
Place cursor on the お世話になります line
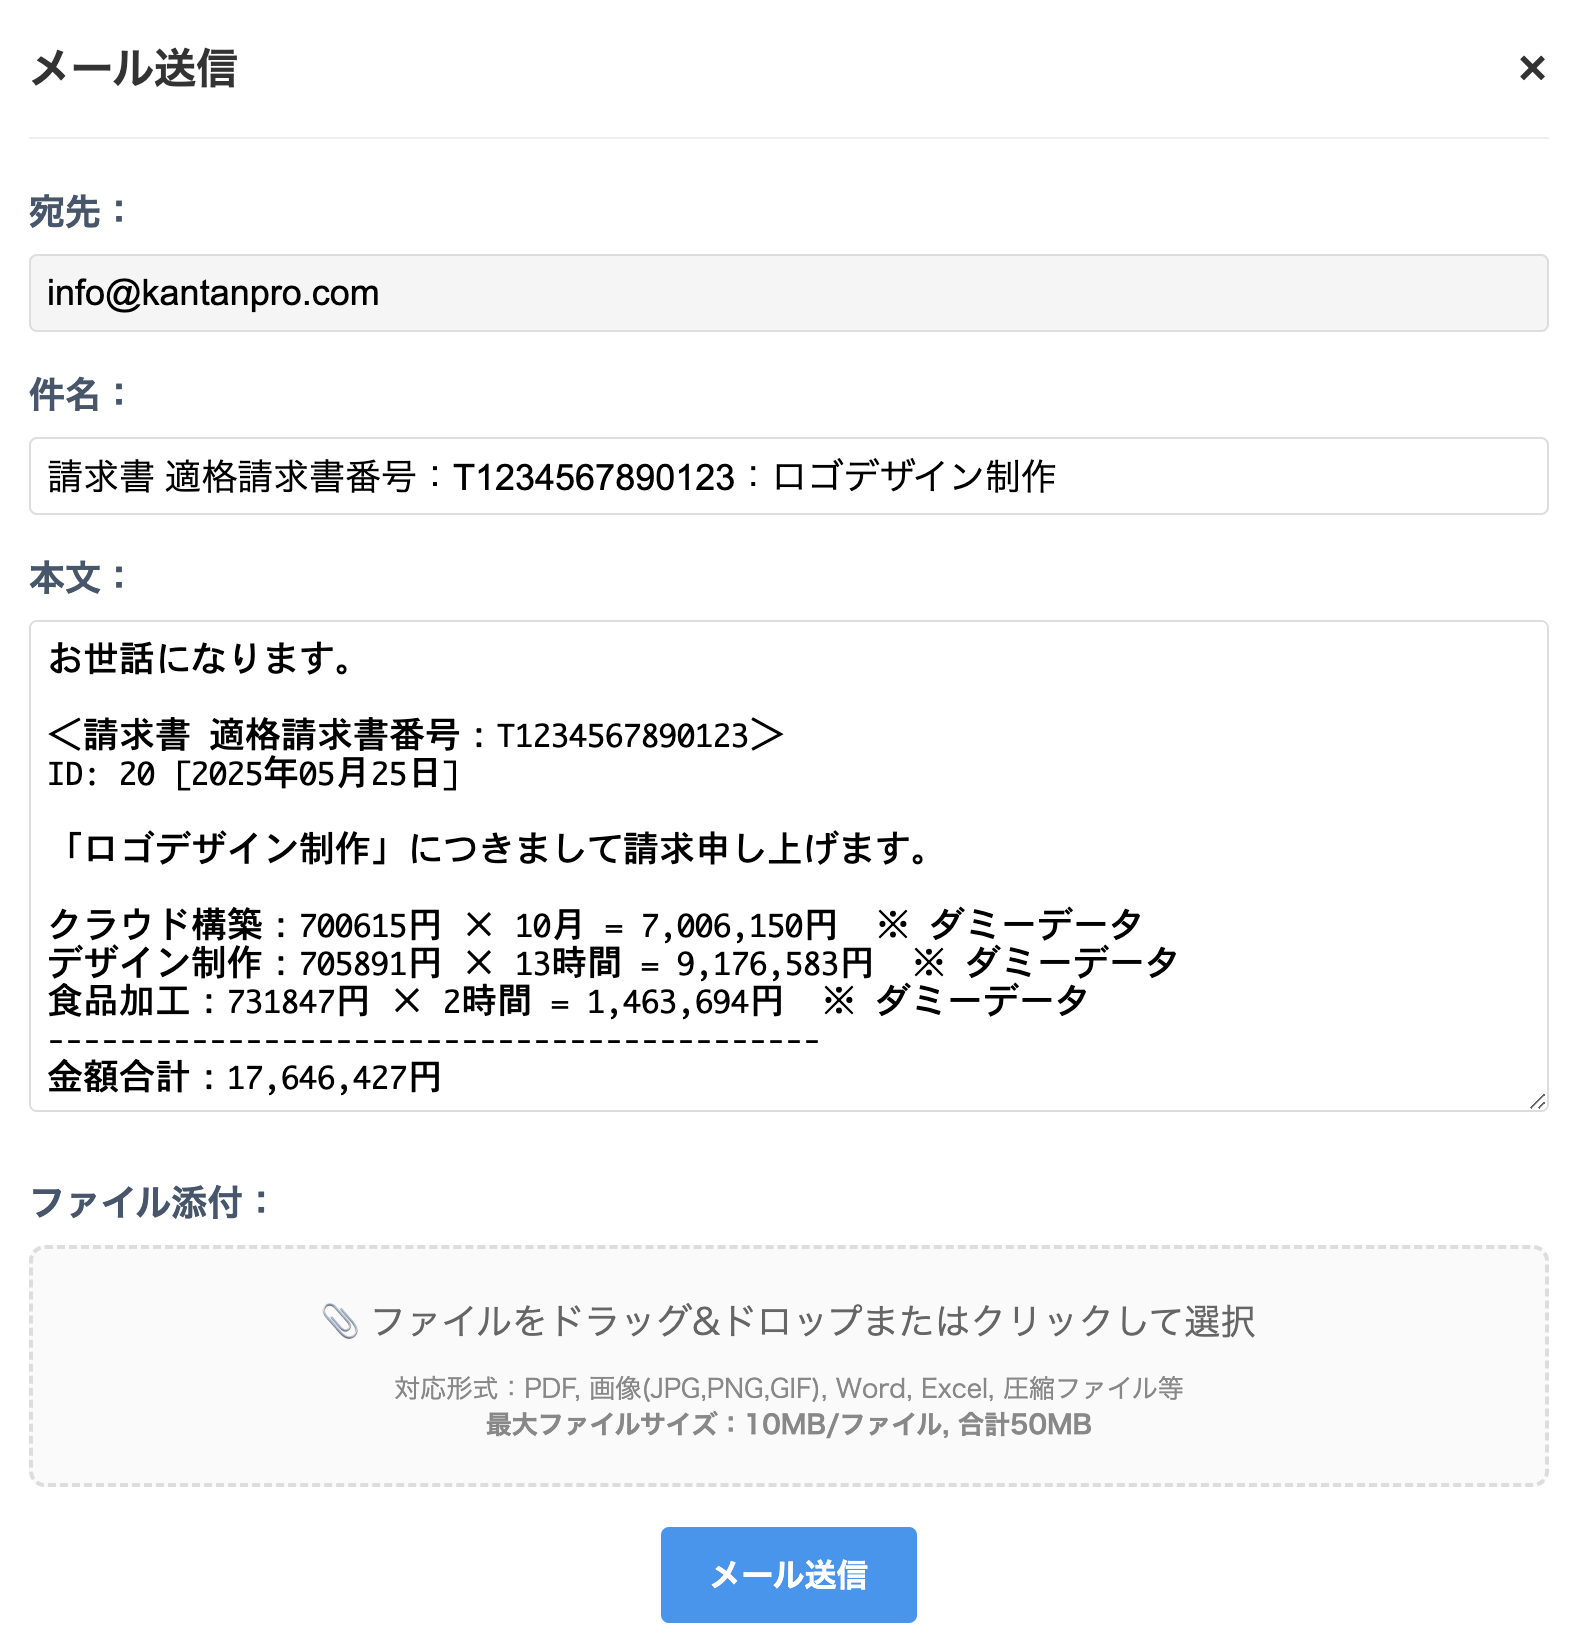202,658
